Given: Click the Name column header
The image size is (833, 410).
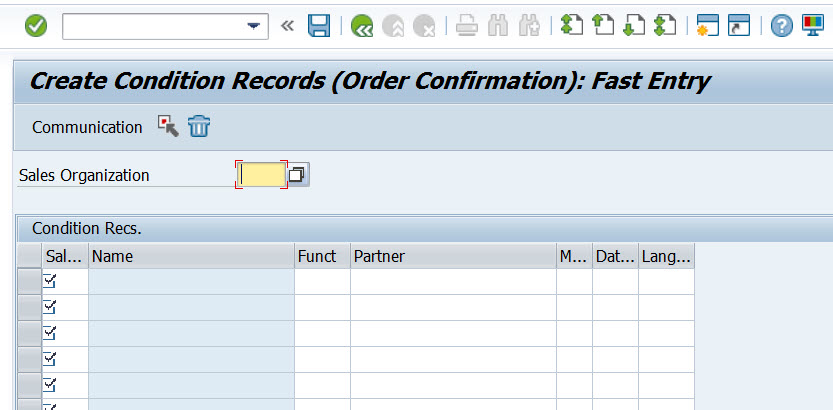Looking at the screenshot, I should 191,256.
